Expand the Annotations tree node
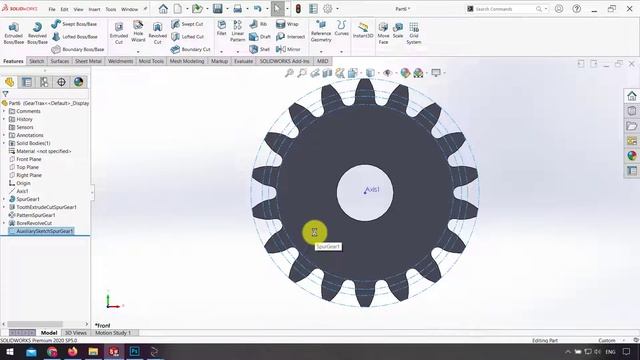This screenshot has height=360, width=640. [x=4, y=135]
